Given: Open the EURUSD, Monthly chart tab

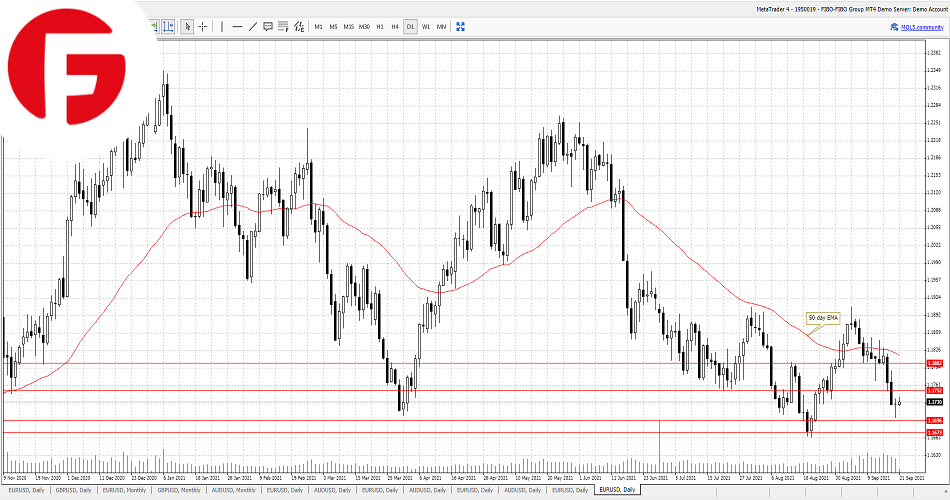Looking at the screenshot, I should [x=126, y=491].
